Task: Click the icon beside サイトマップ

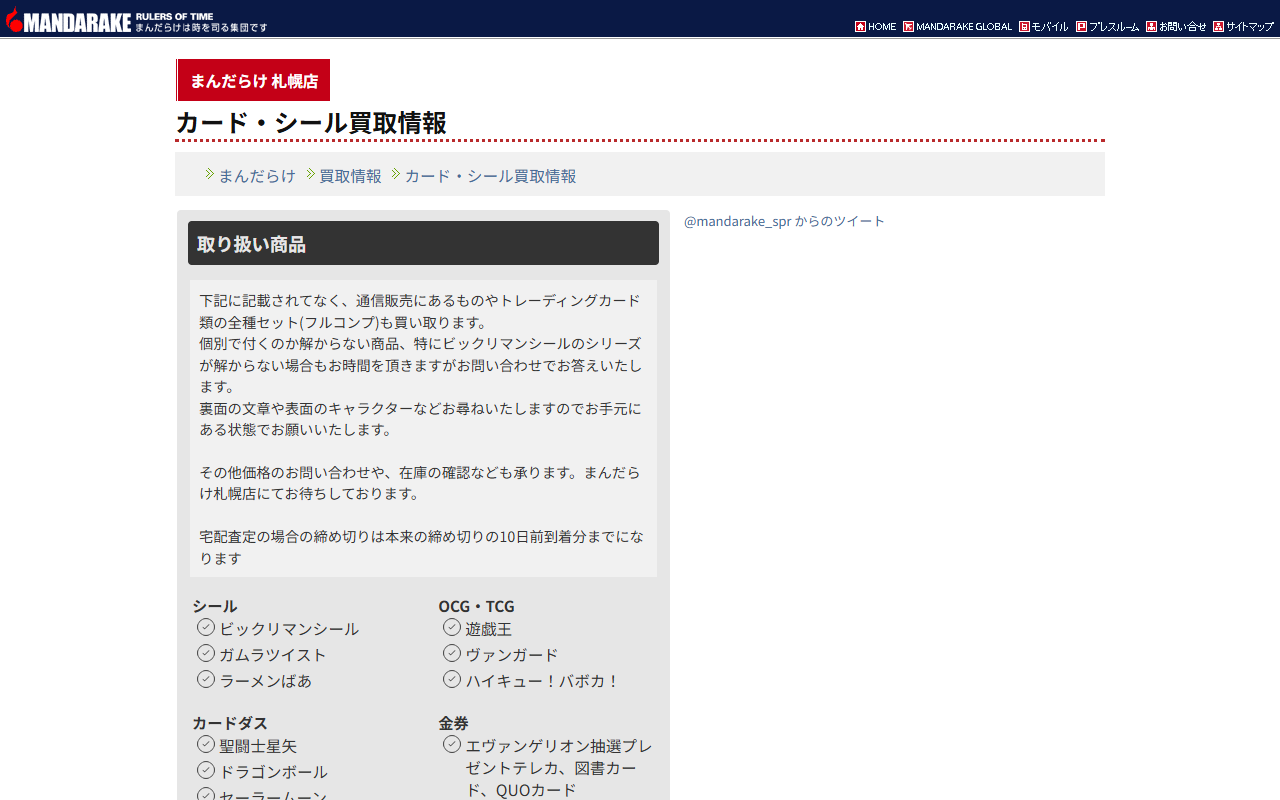Action: 1218,27
